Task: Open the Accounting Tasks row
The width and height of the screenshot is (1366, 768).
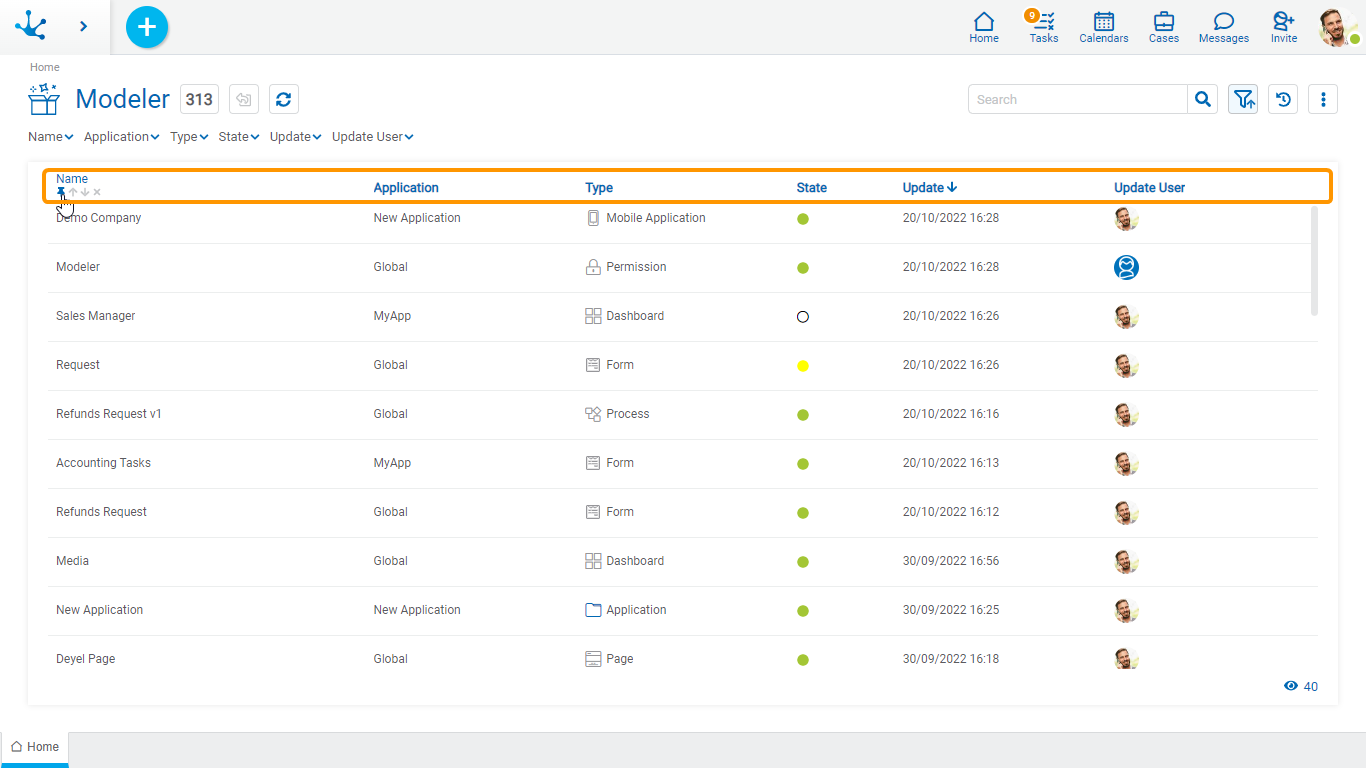Action: [x=683, y=463]
